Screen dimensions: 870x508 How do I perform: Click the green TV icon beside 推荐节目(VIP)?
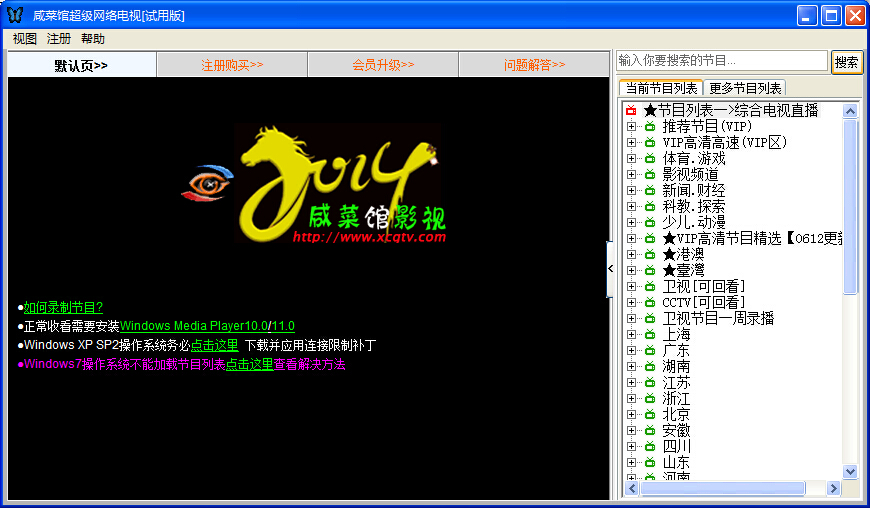point(649,127)
